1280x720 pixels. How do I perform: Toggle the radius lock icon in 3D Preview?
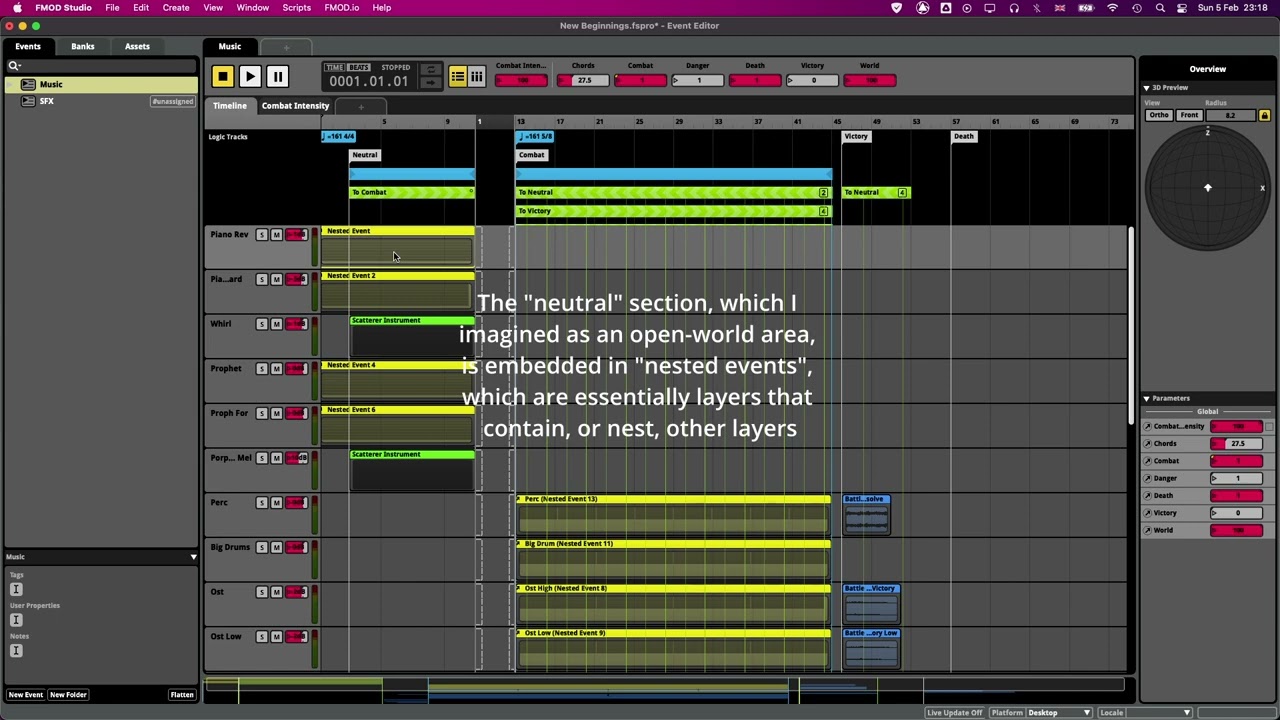pyautogui.click(x=1264, y=115)
